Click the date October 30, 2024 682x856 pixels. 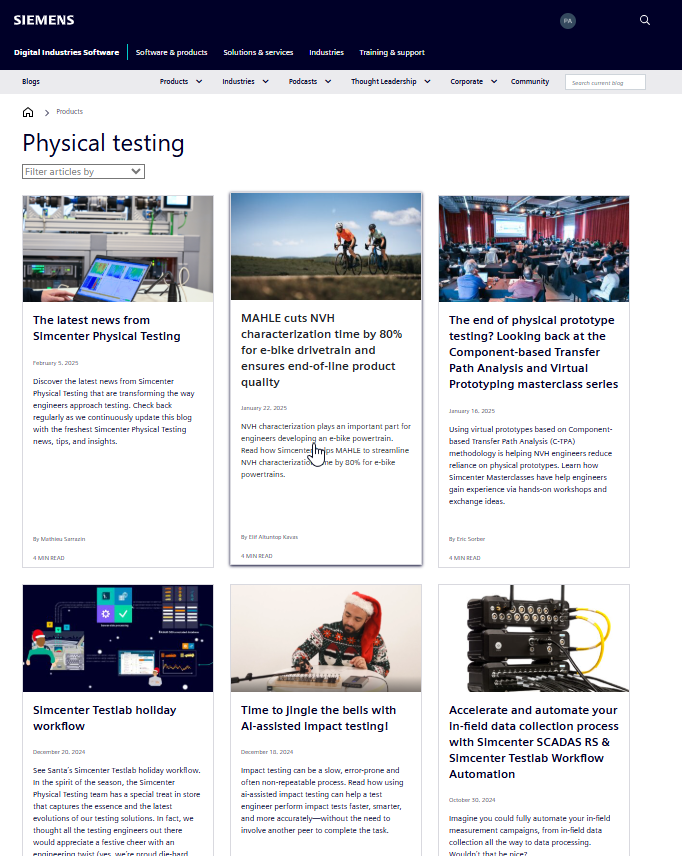pyautogui.click(x=472, y=800)
